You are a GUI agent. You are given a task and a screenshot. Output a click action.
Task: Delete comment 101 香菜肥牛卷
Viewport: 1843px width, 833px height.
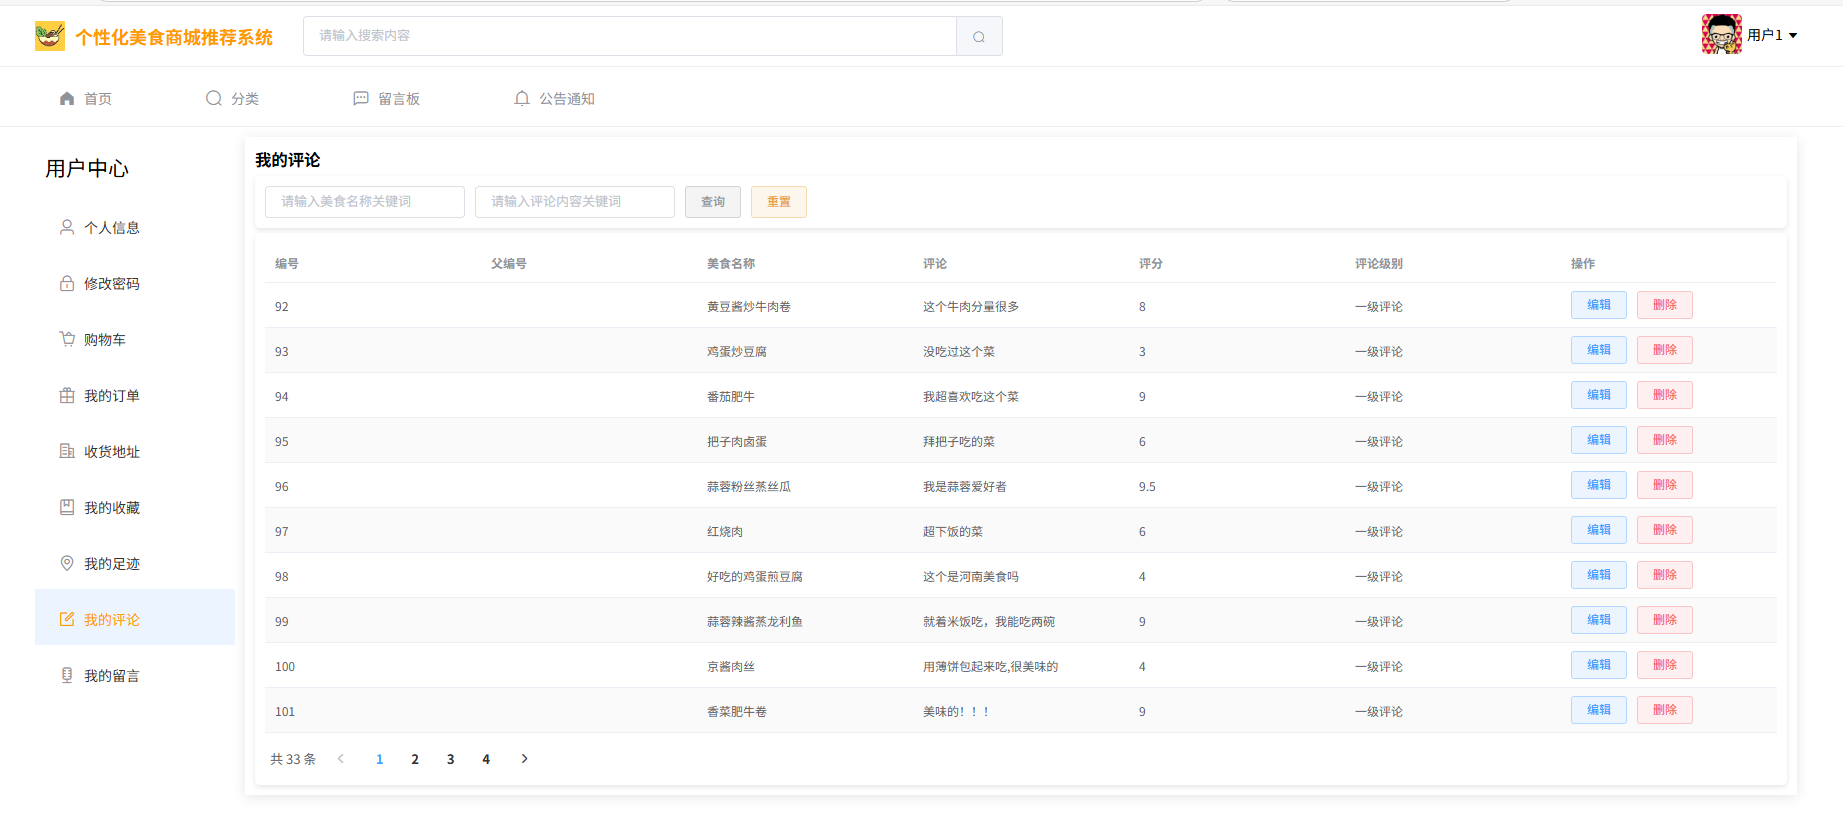(1665, 710)
